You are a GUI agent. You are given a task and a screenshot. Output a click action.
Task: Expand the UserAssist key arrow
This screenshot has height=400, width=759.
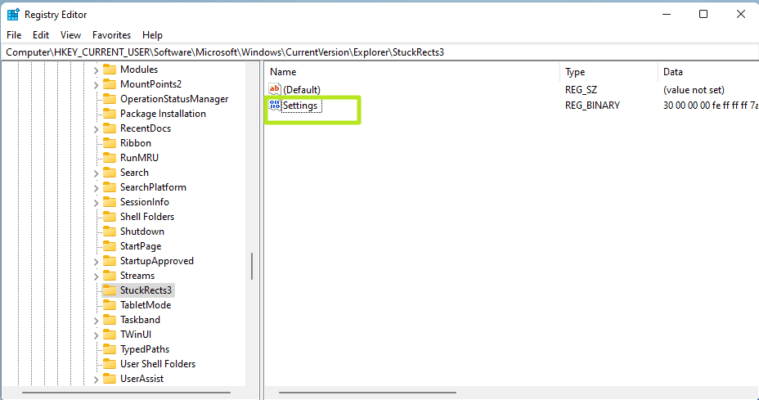[97, 379]
